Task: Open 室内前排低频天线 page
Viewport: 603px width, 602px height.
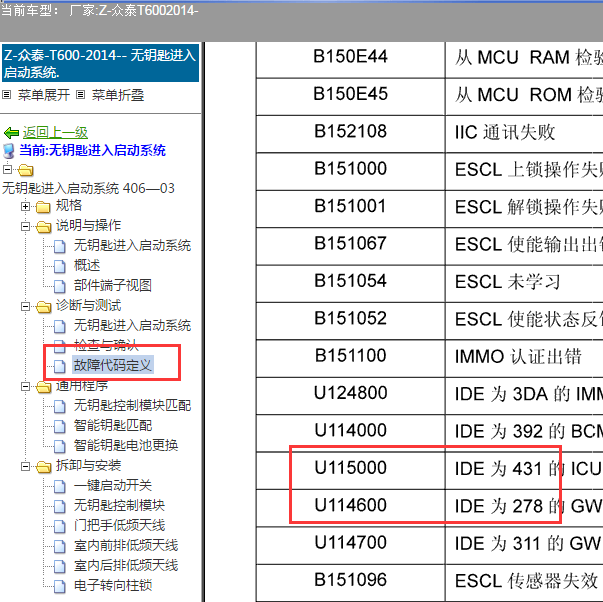Action: [x=126, y=545]
